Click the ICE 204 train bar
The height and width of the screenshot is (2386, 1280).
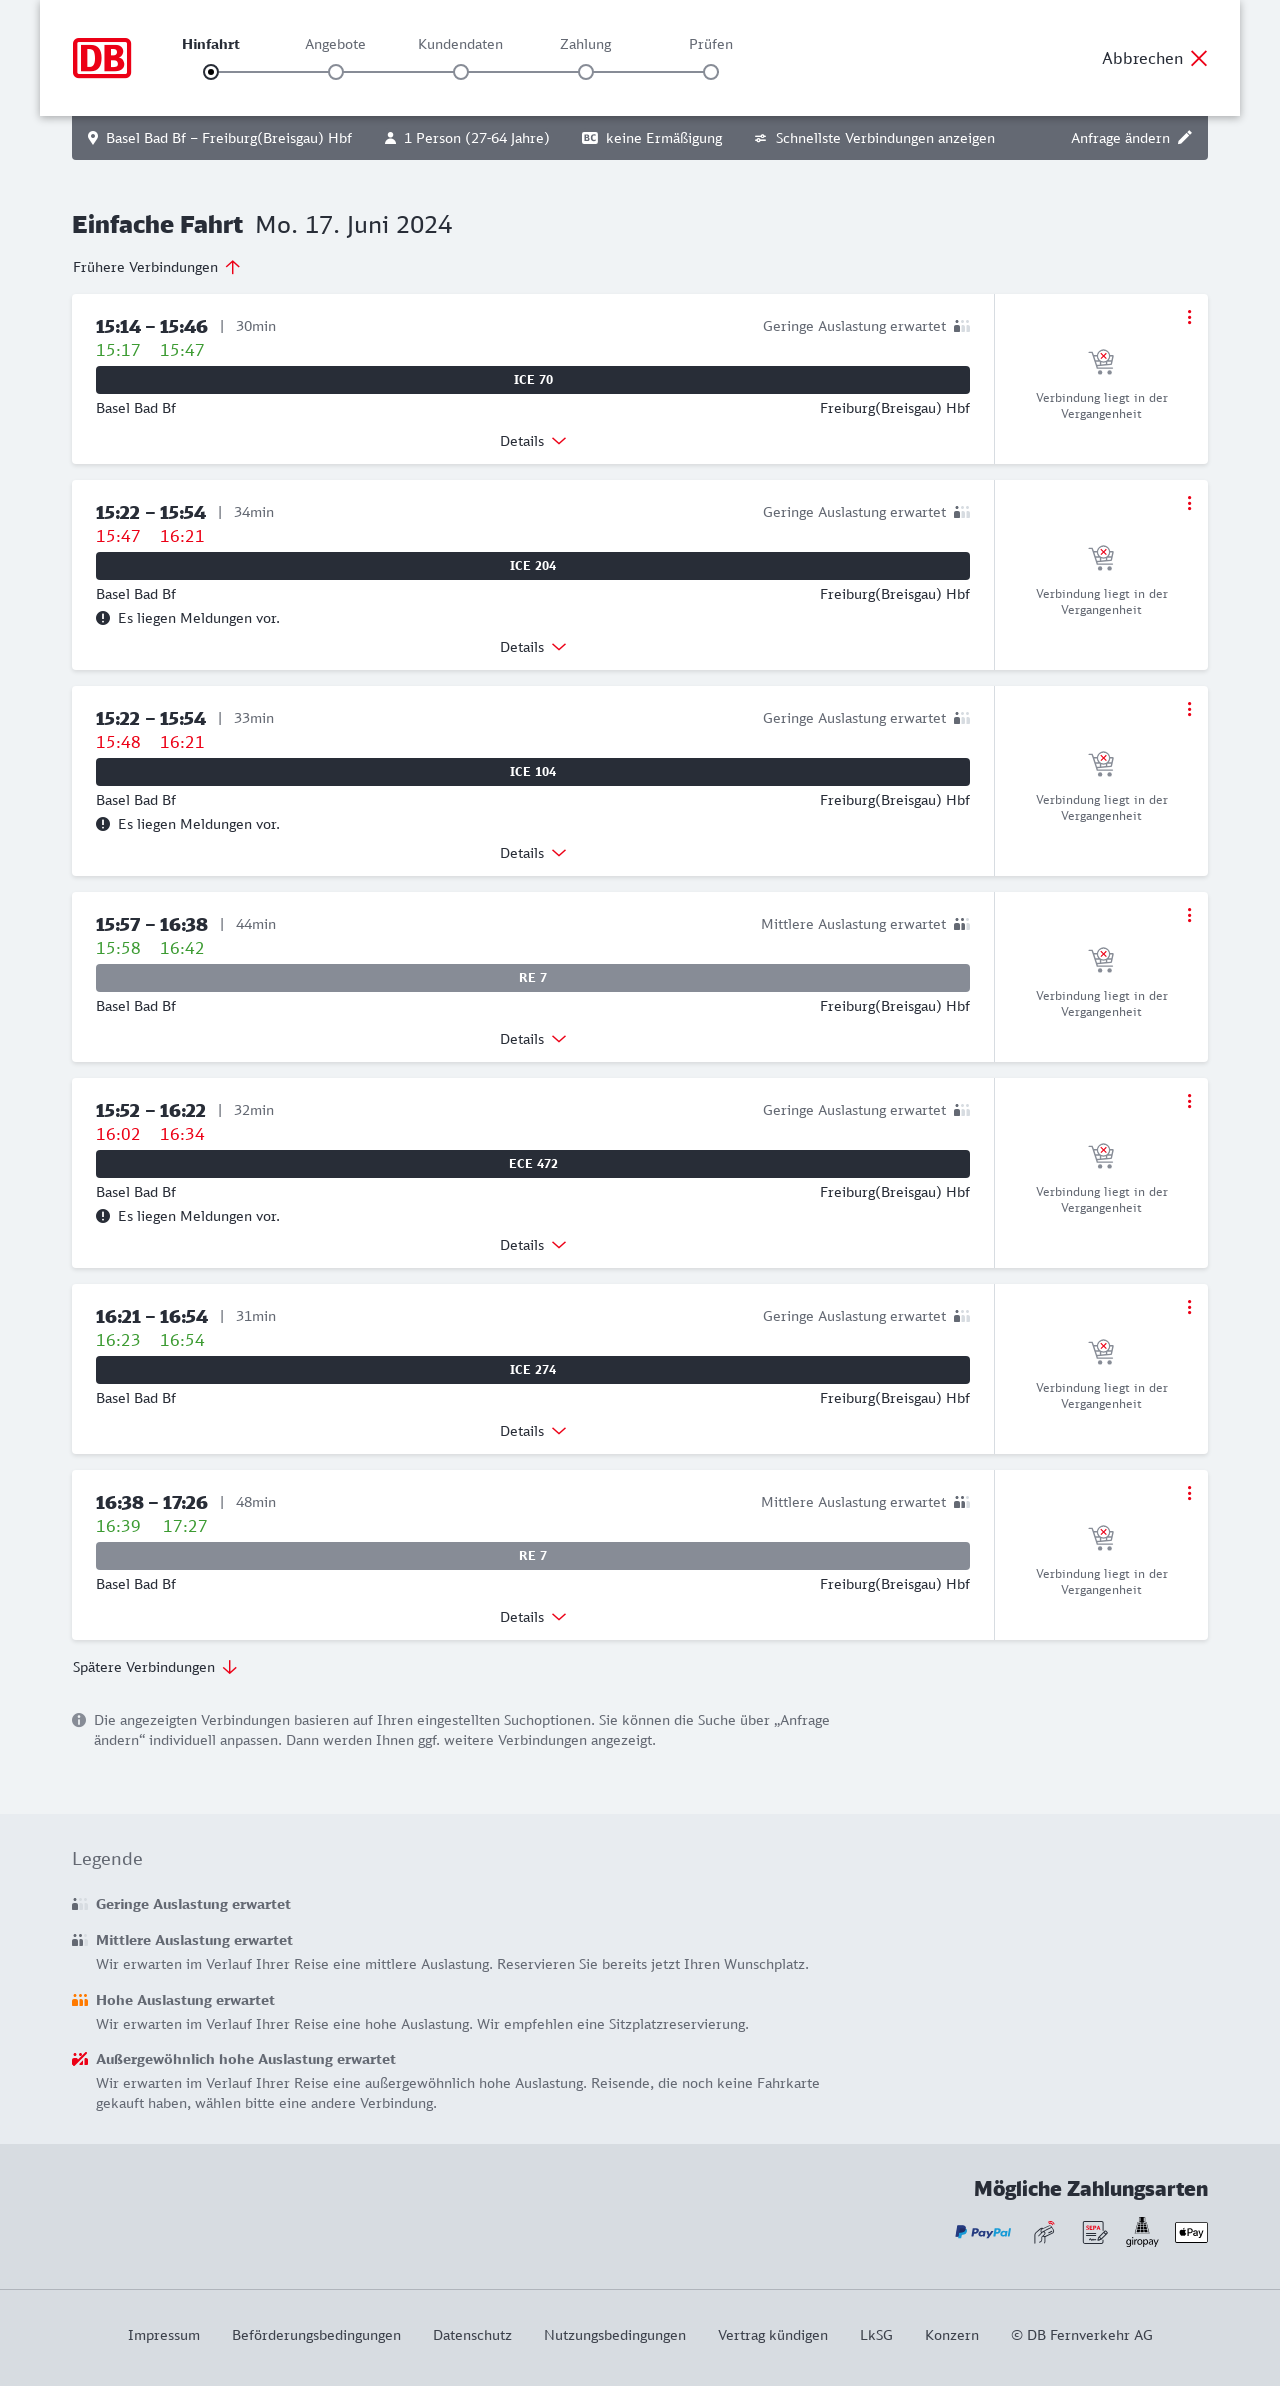click(x=533, y=566)
